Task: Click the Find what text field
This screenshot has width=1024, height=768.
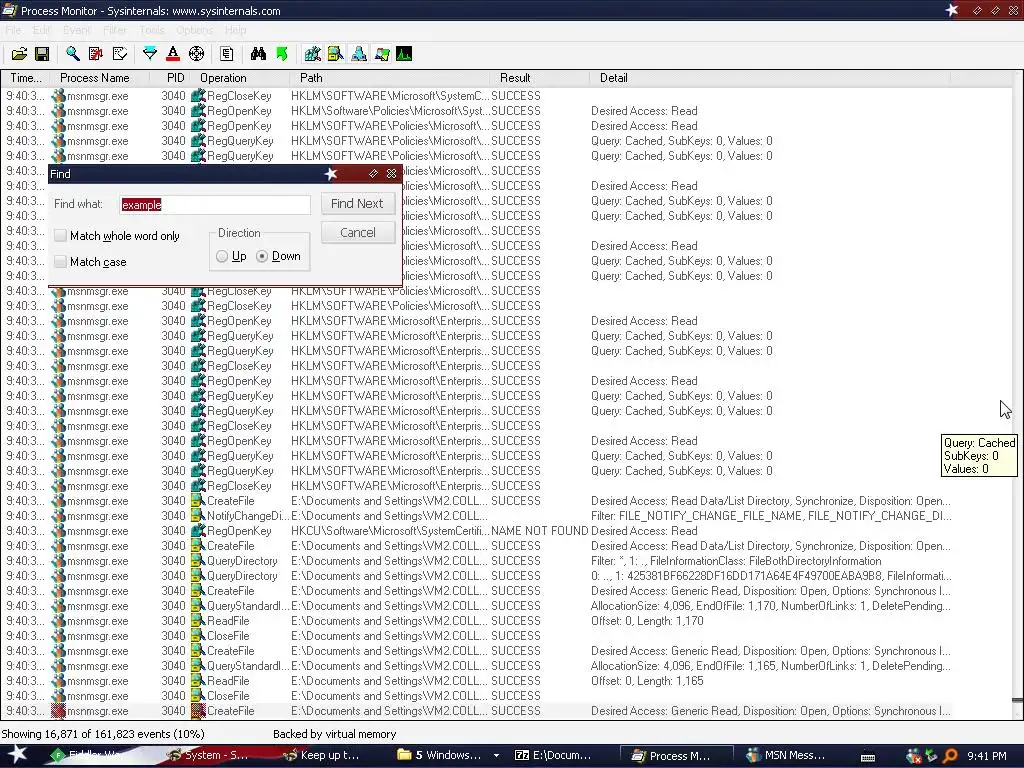Action: point(216,204)
